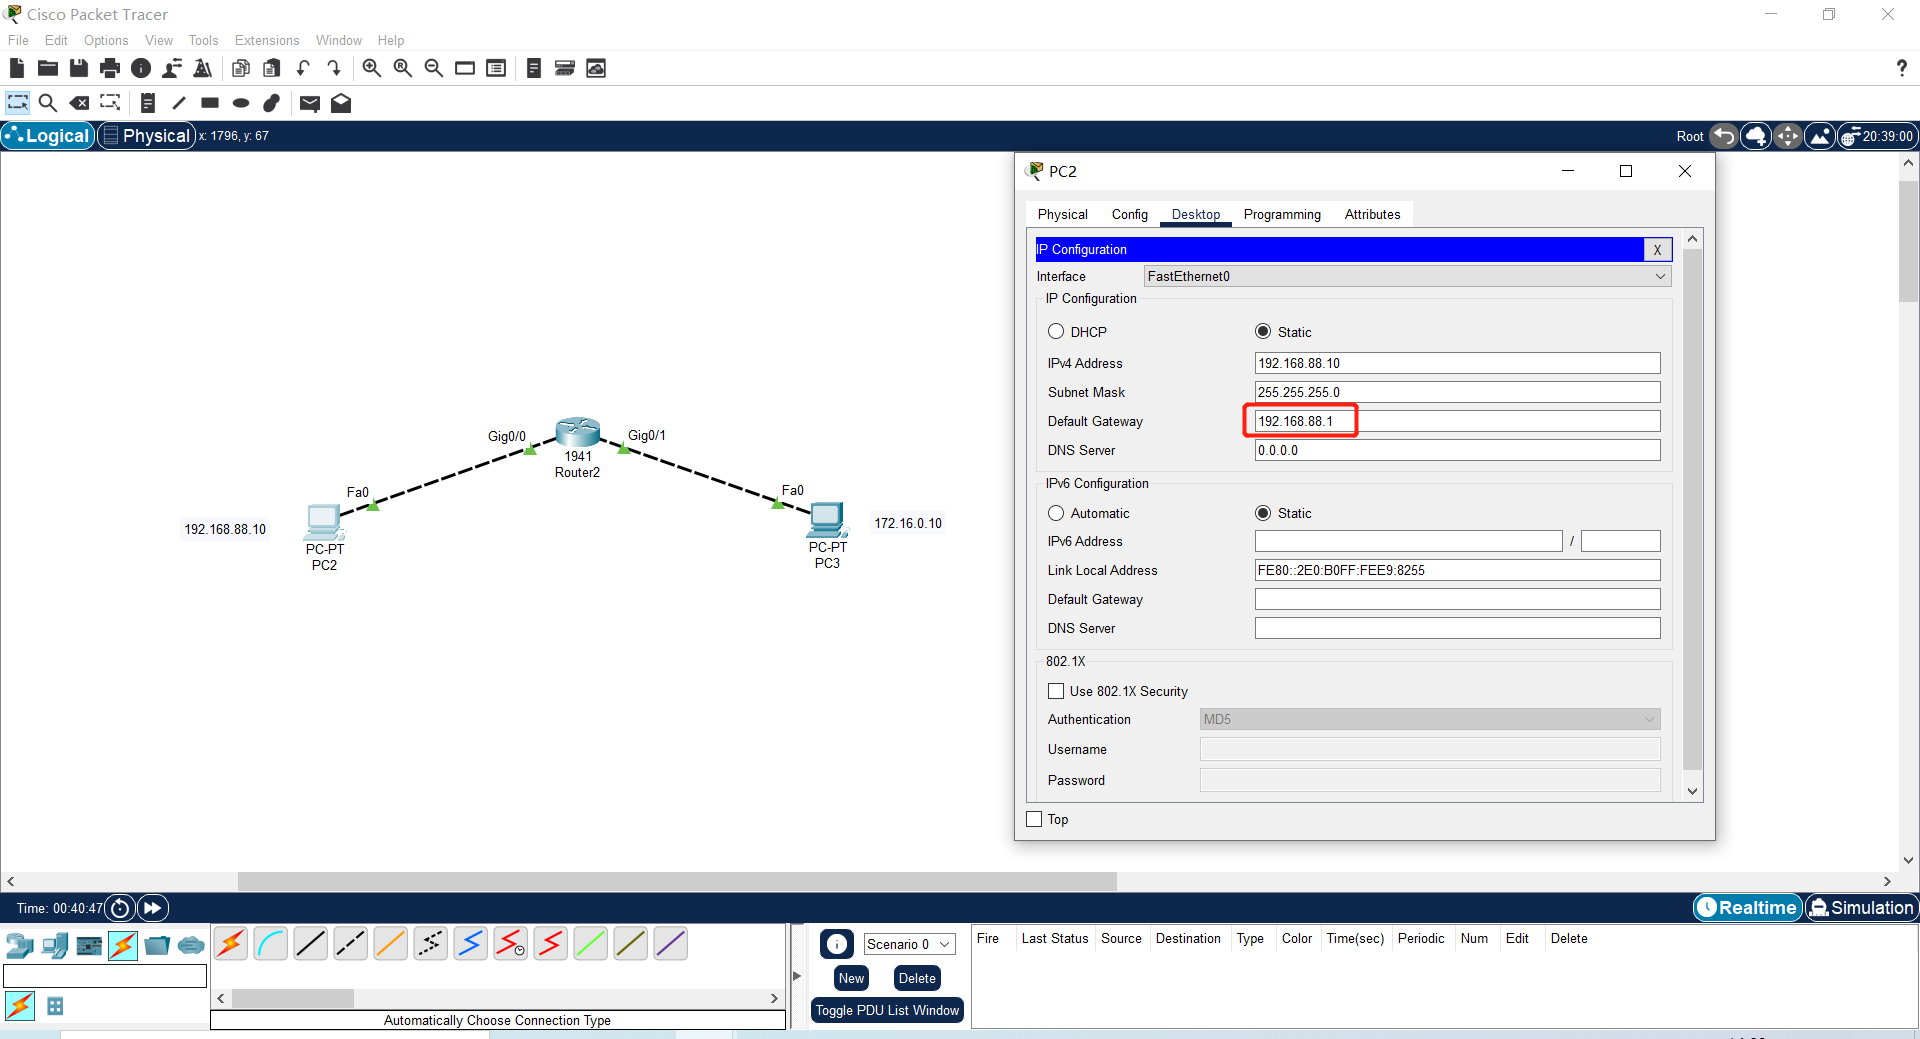Click the IPv4 Address field
The width and height of the screenshot is (1920, 1039).
[x=1457, y=363]
